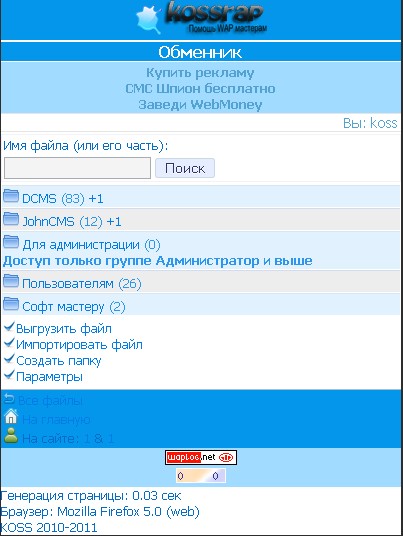Focus the file name search field
403x536 pixels.
click(x=77, y=168)
